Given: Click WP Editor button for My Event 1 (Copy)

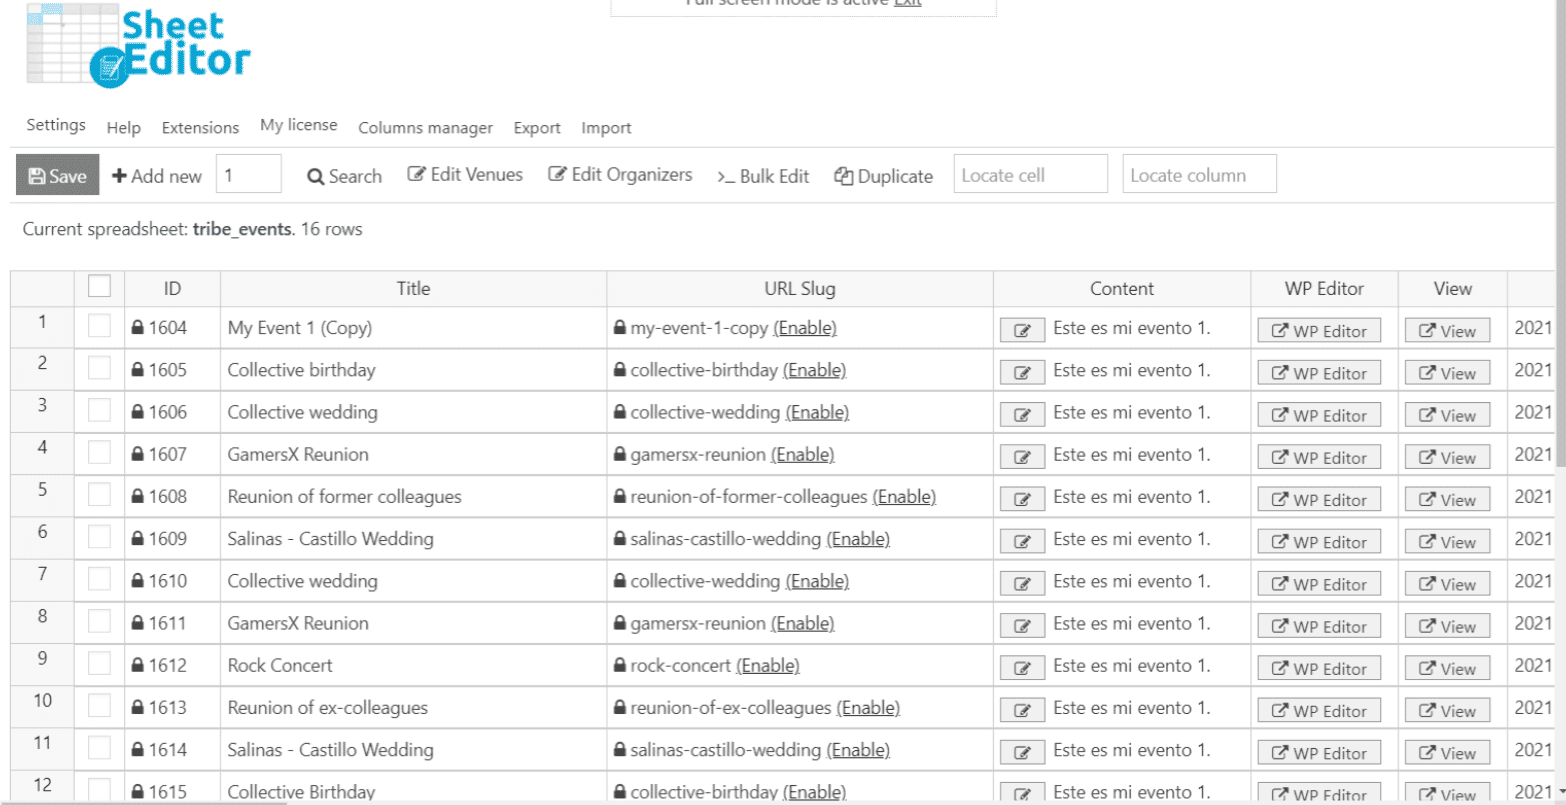Looking at the screenshot, I should tap(1319, 331).
